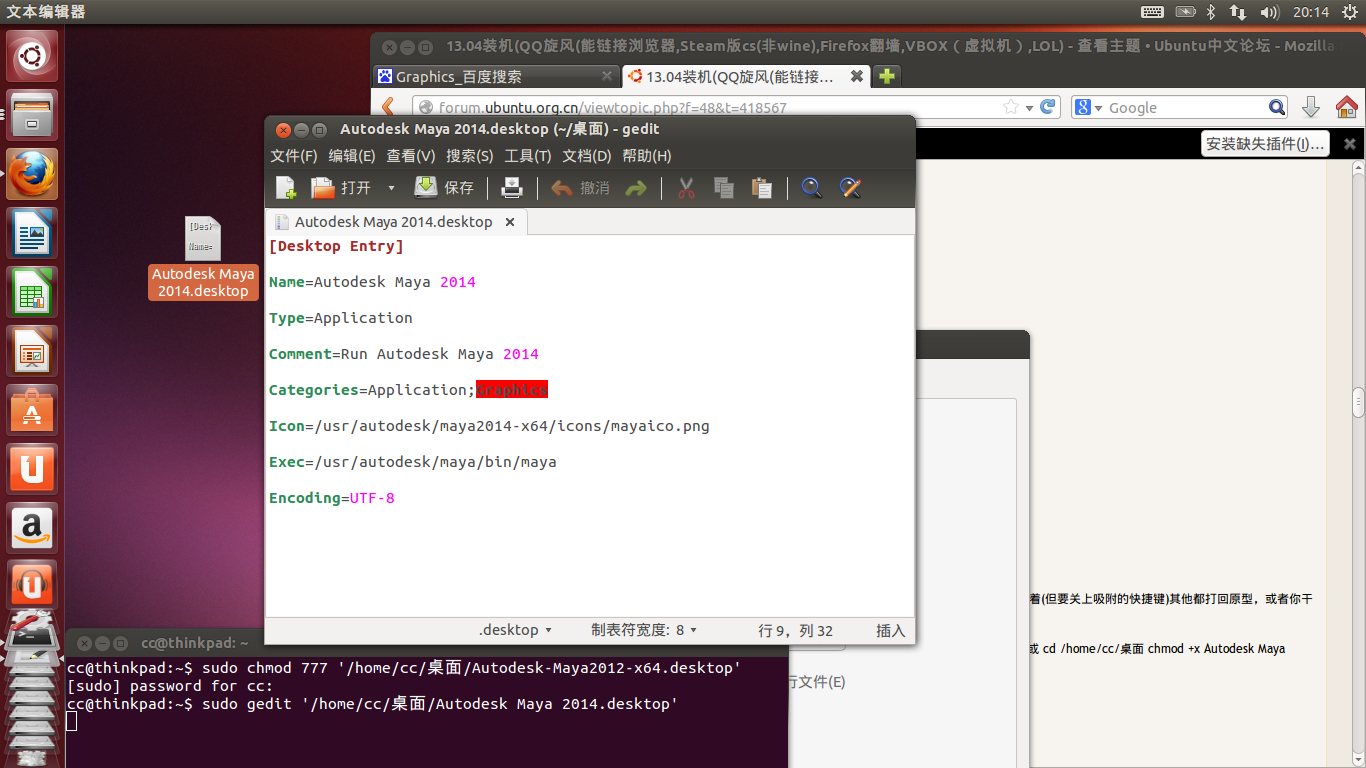1366x768 pixels.
Task: Close the Graphics_百度搜索 Firefox tab
Action: (607, 76)
